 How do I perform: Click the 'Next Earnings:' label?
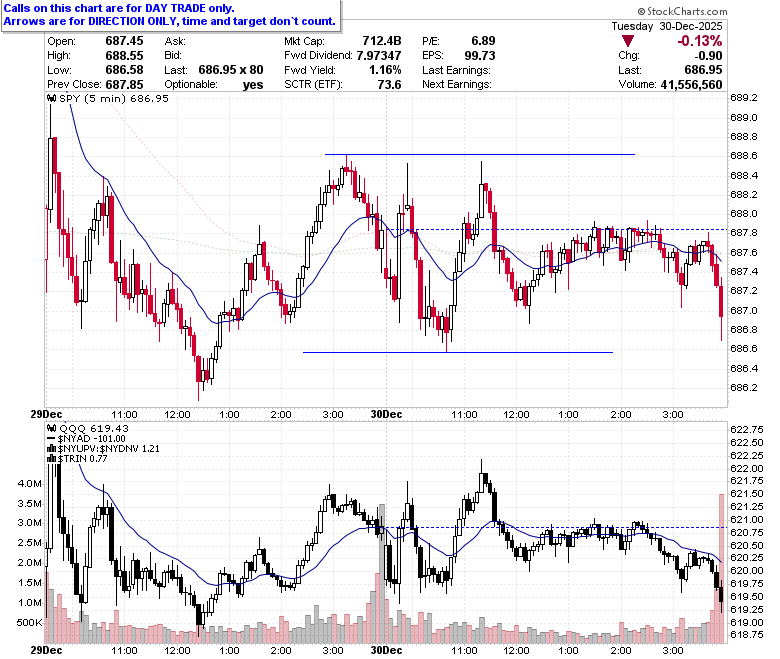[457, 85]
